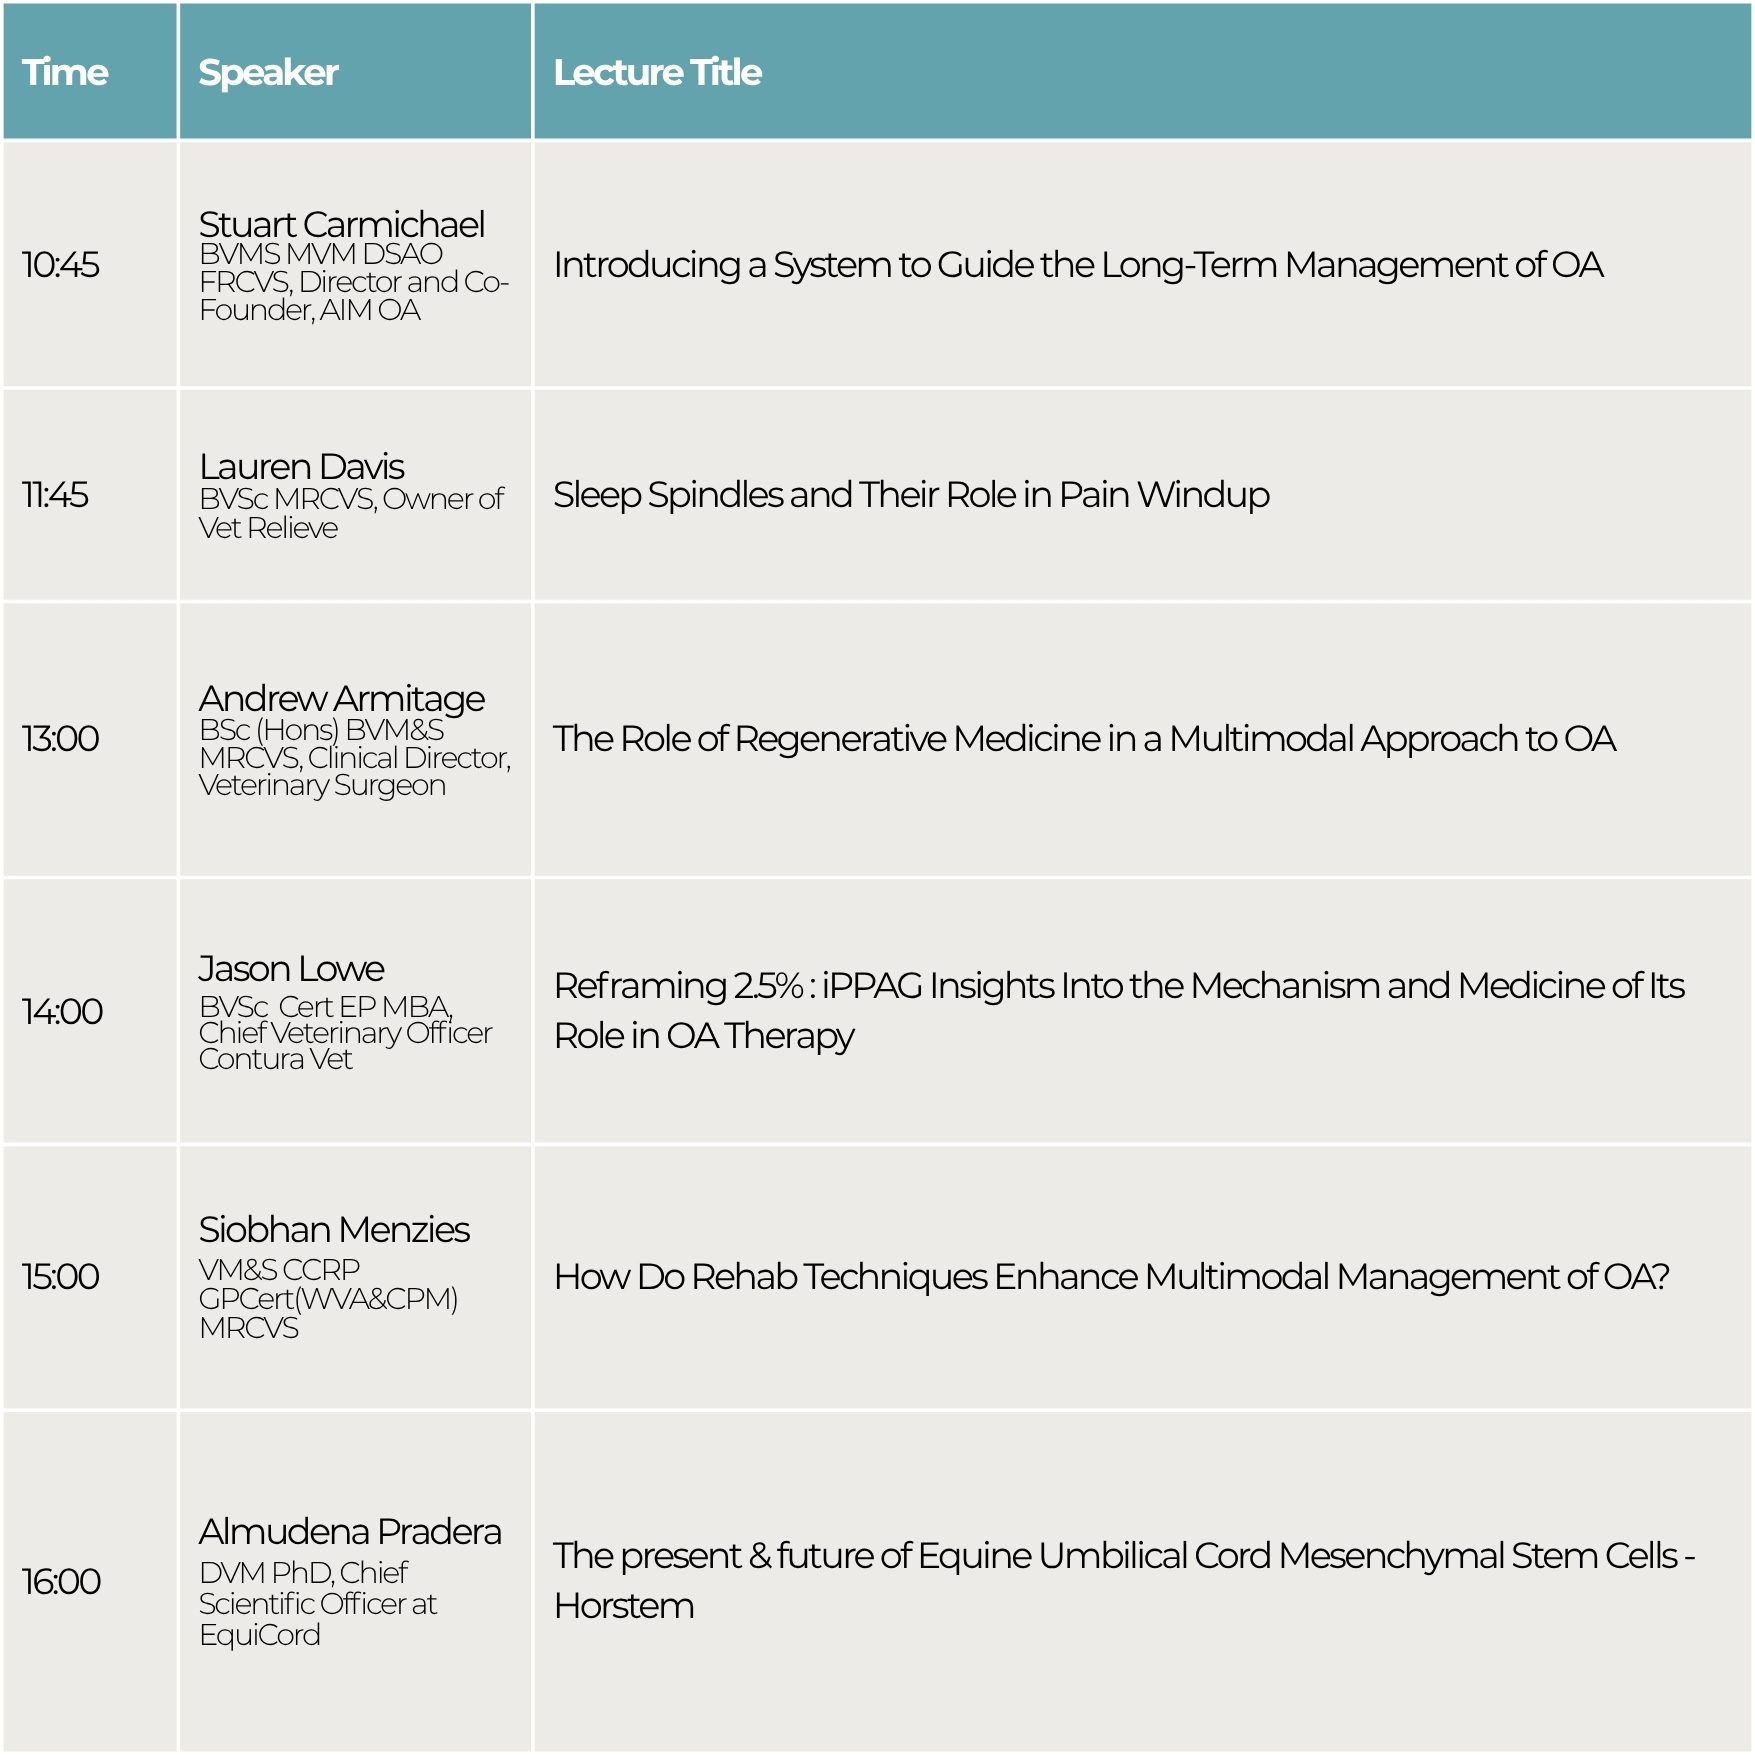Click speaker name Stuart Carmichael
The width and height of the screenshot is (1755, 1755).
point(341,224)
